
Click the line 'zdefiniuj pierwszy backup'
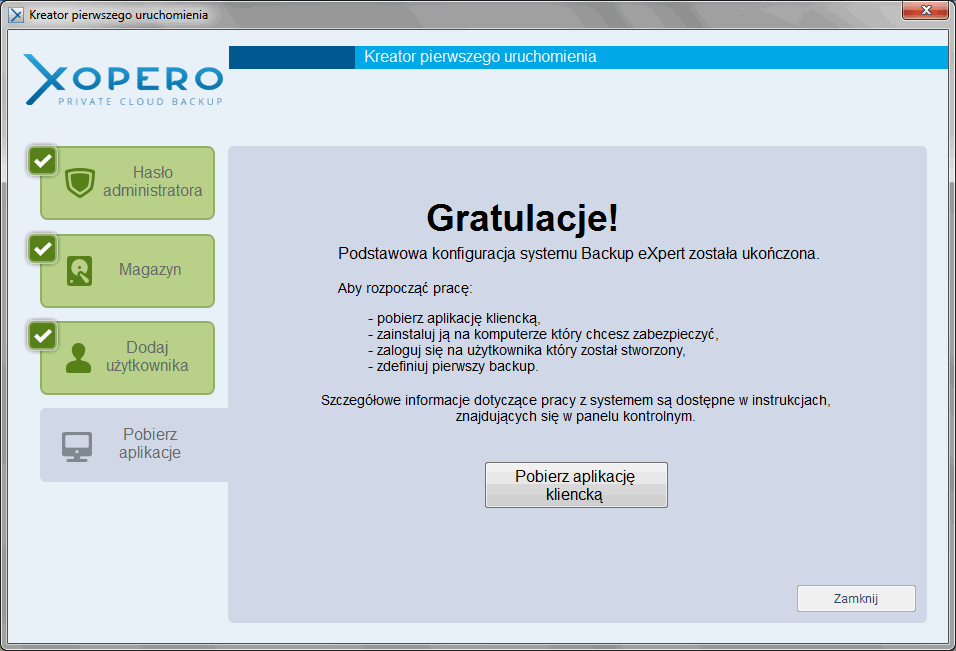(453, 366)
